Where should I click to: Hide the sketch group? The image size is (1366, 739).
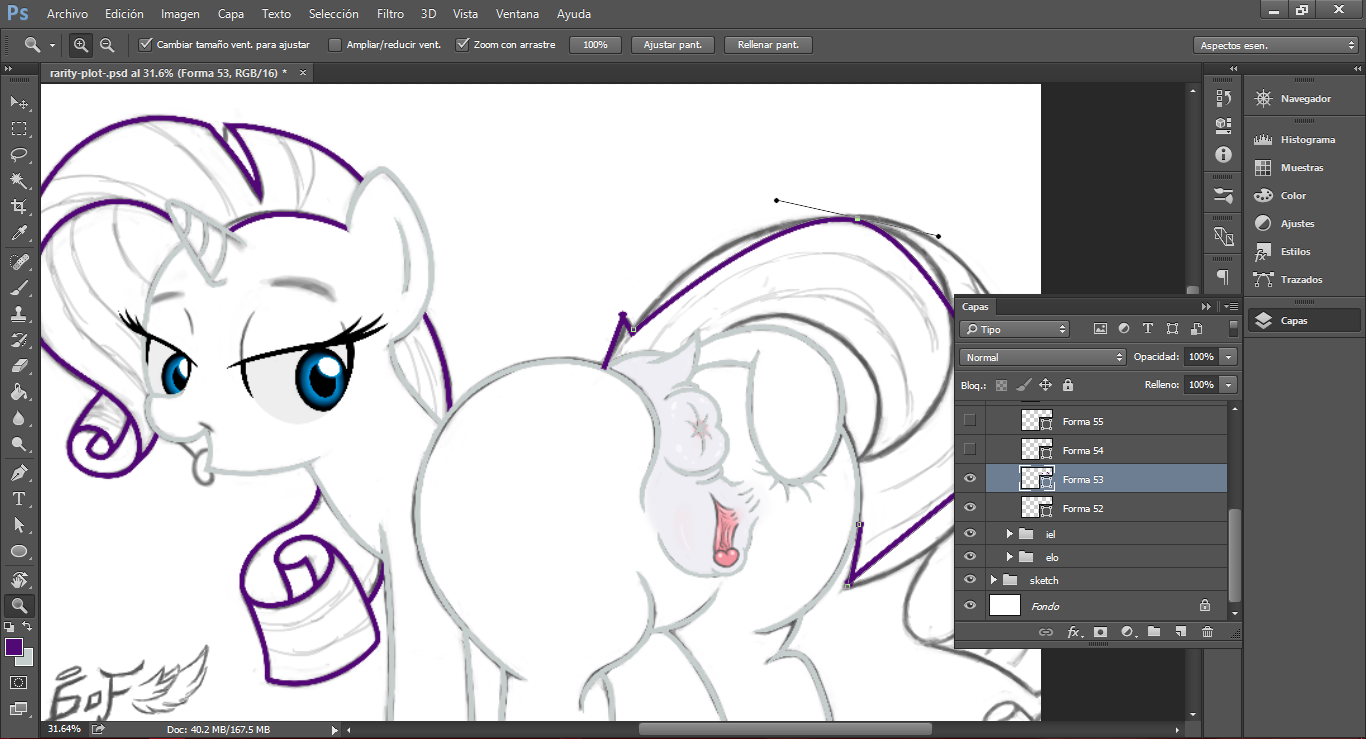pyautogui.click(x=969, y=580)
